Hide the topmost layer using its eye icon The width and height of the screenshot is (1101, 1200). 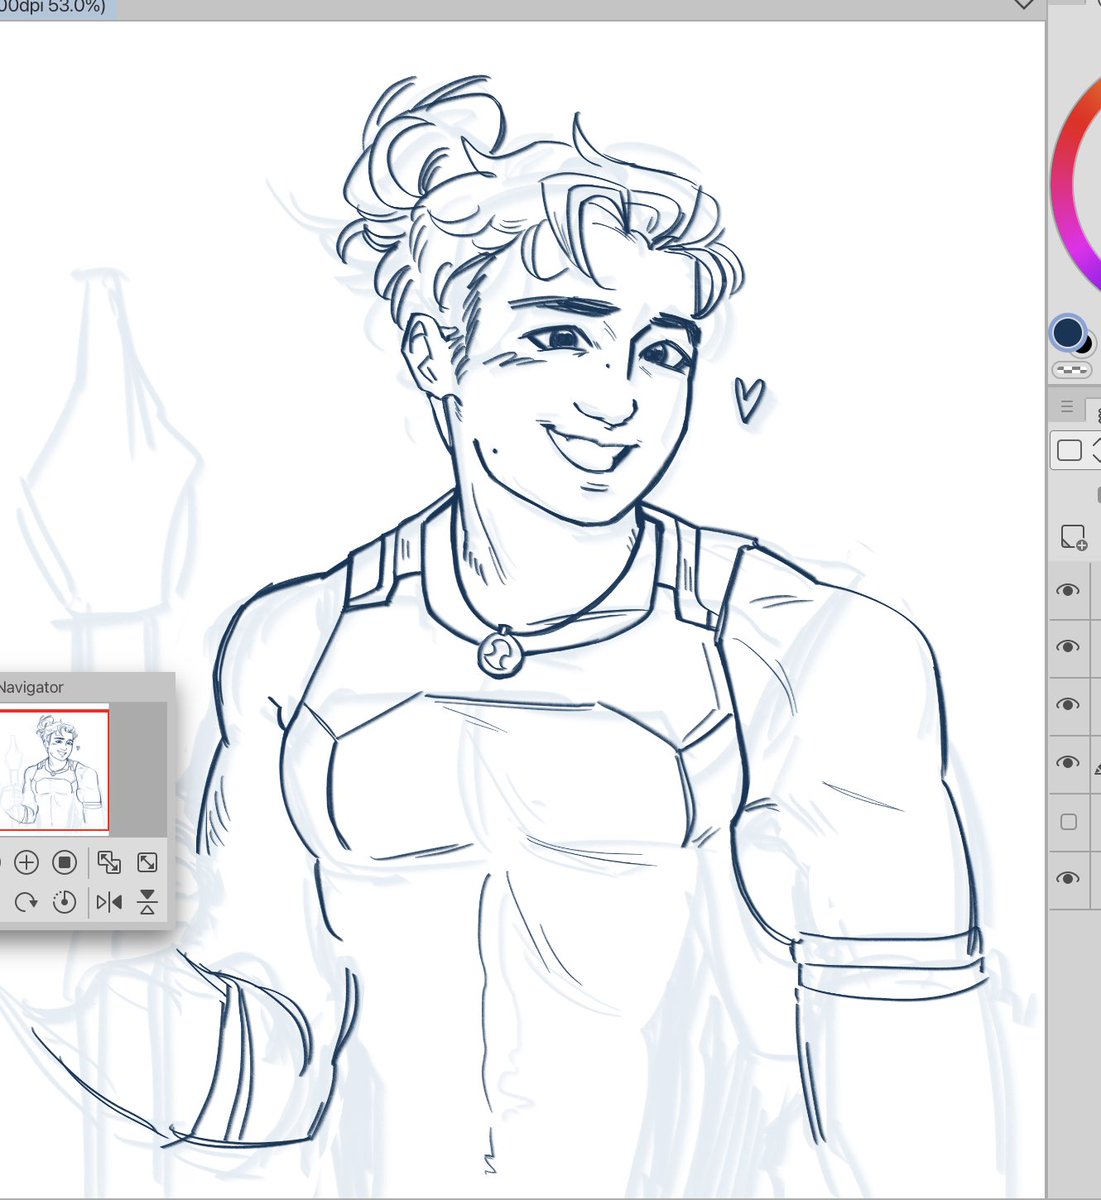tap(1068, 590)
